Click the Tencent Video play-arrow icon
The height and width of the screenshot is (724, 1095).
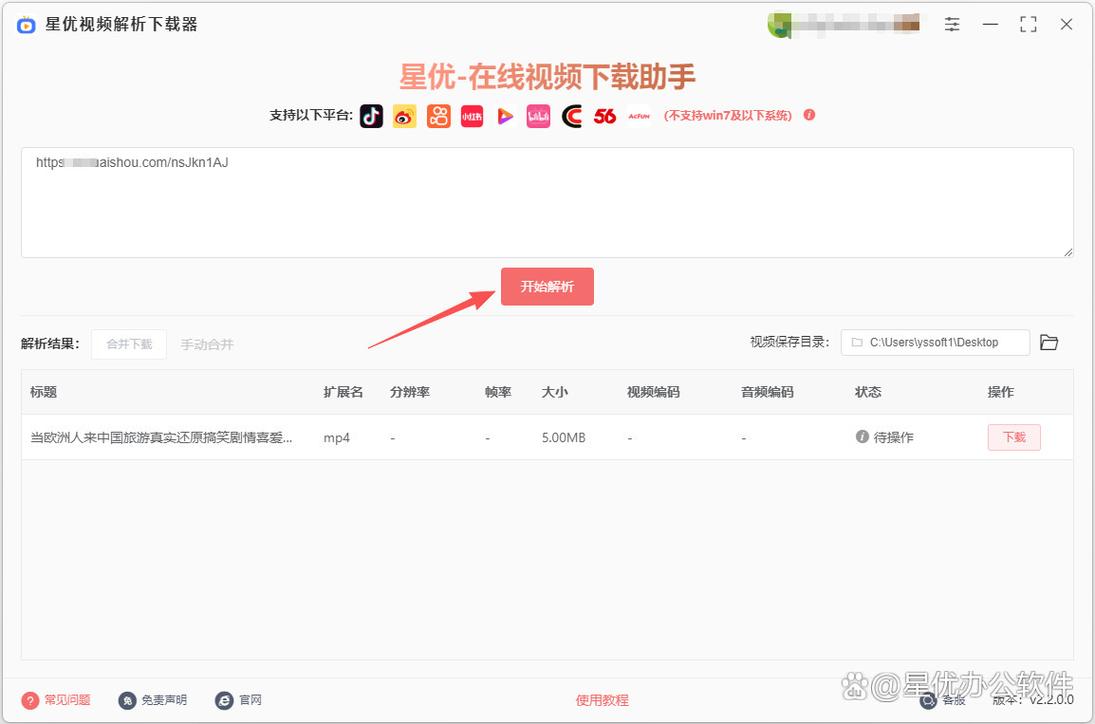[505, 116]
